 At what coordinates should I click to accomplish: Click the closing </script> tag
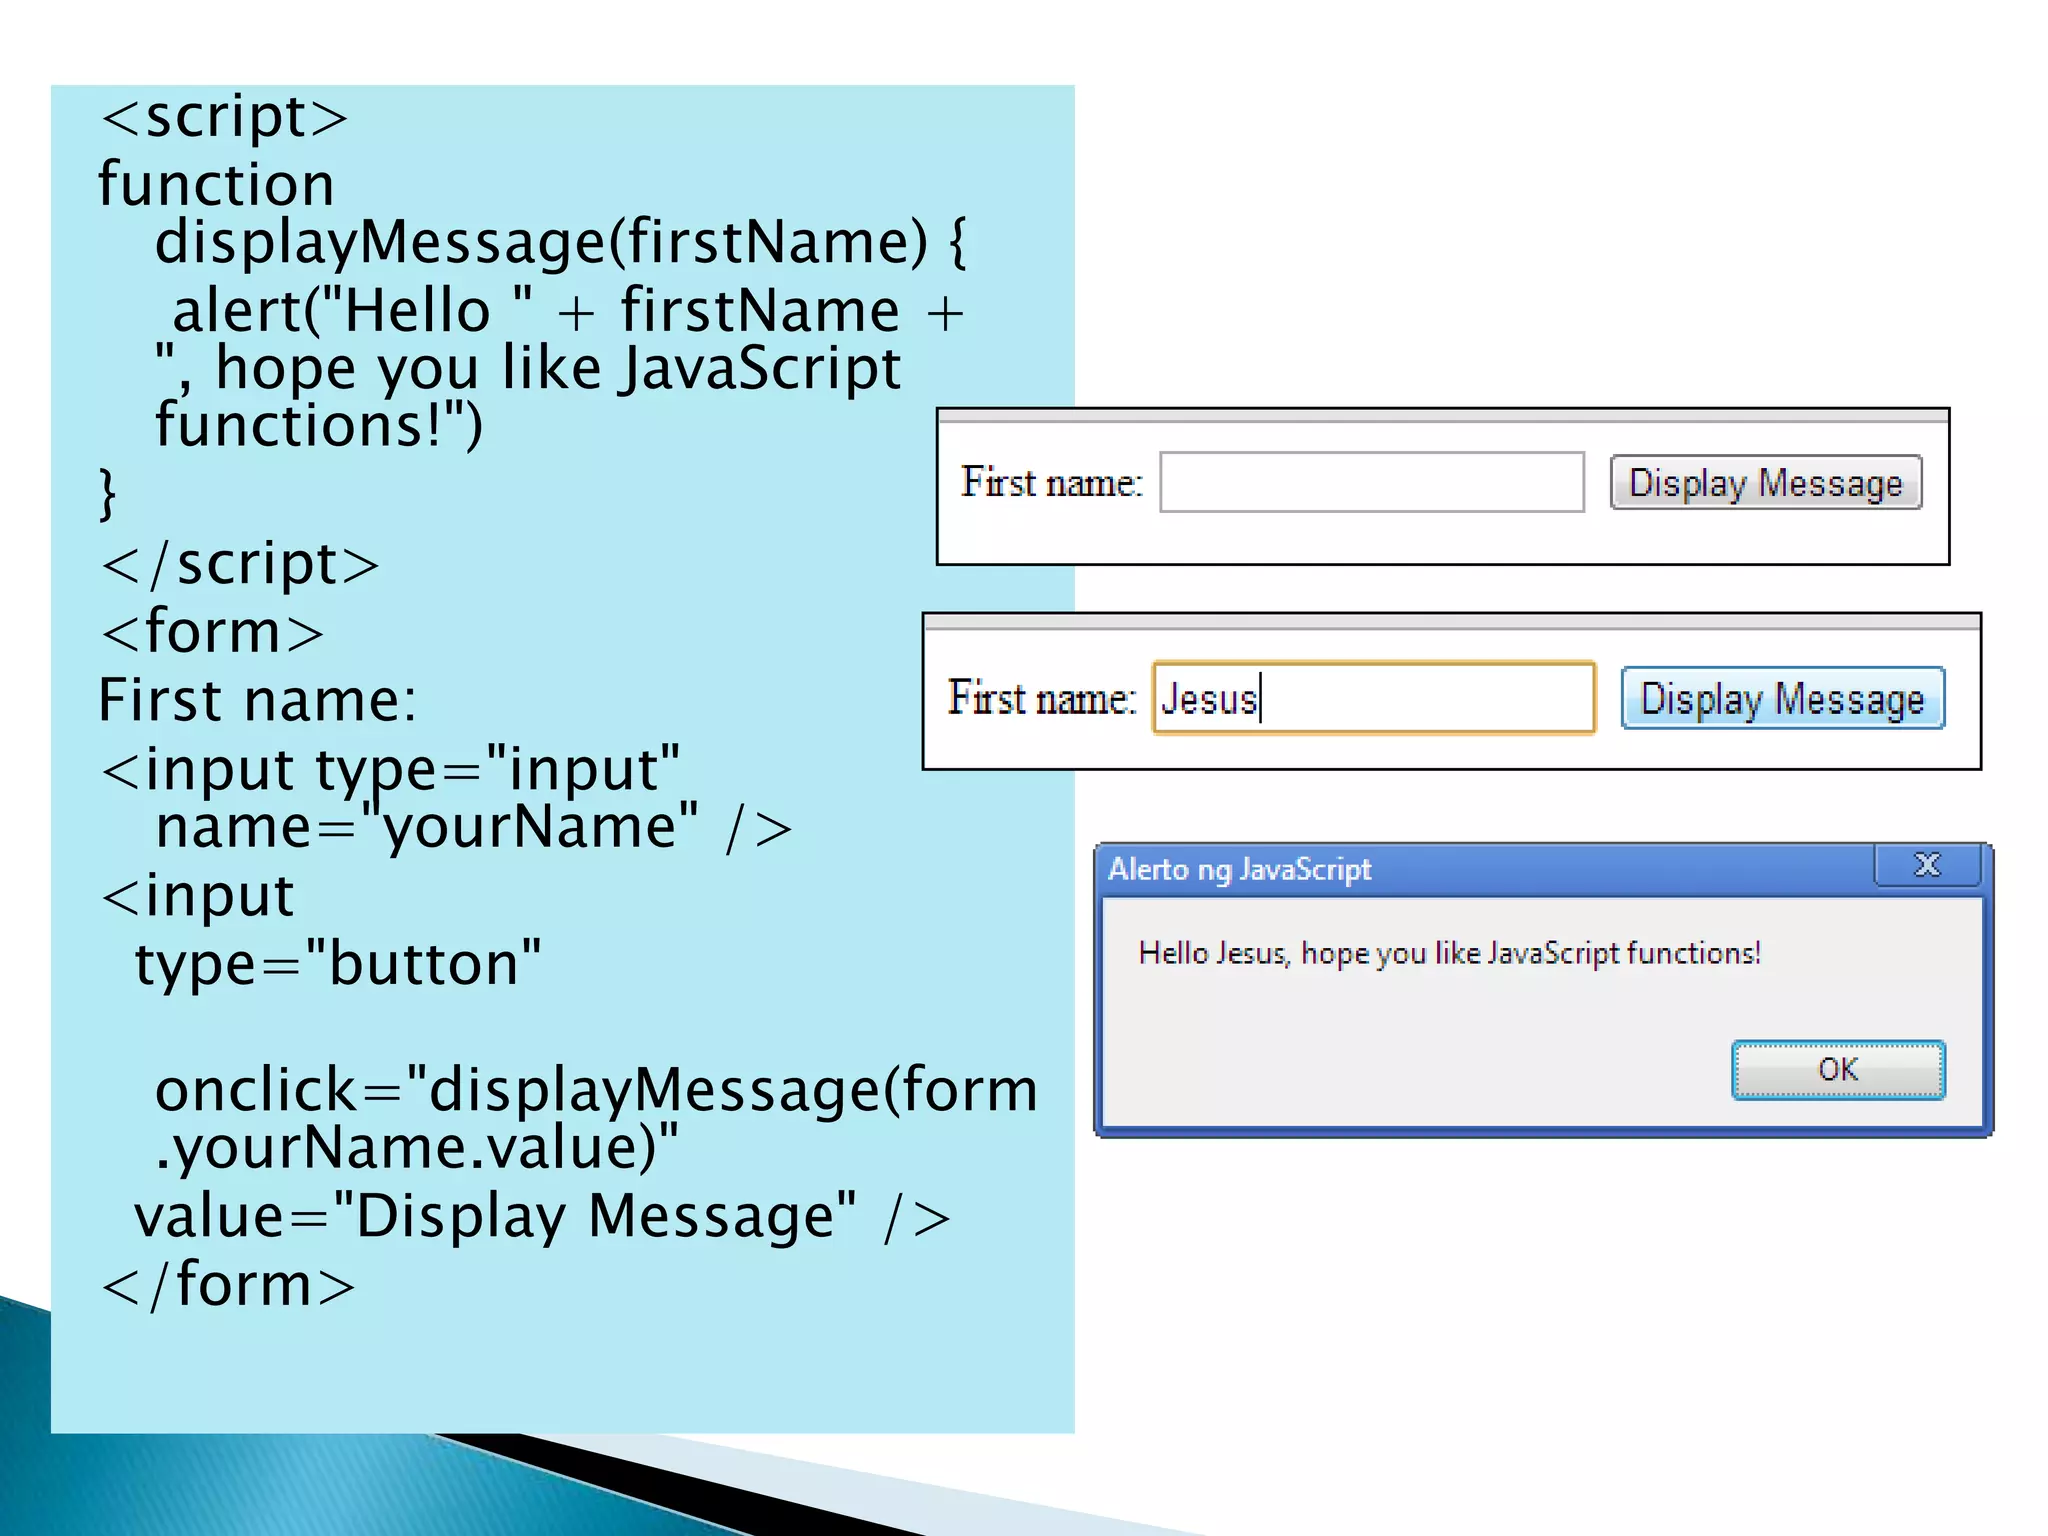pyautogui.click(x=240, y=564)
